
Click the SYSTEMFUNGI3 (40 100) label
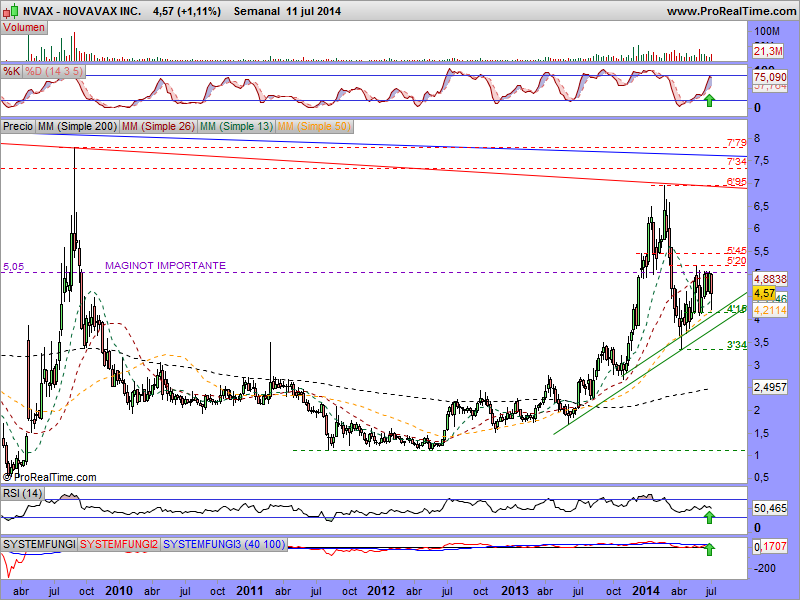tap(224, 544)
